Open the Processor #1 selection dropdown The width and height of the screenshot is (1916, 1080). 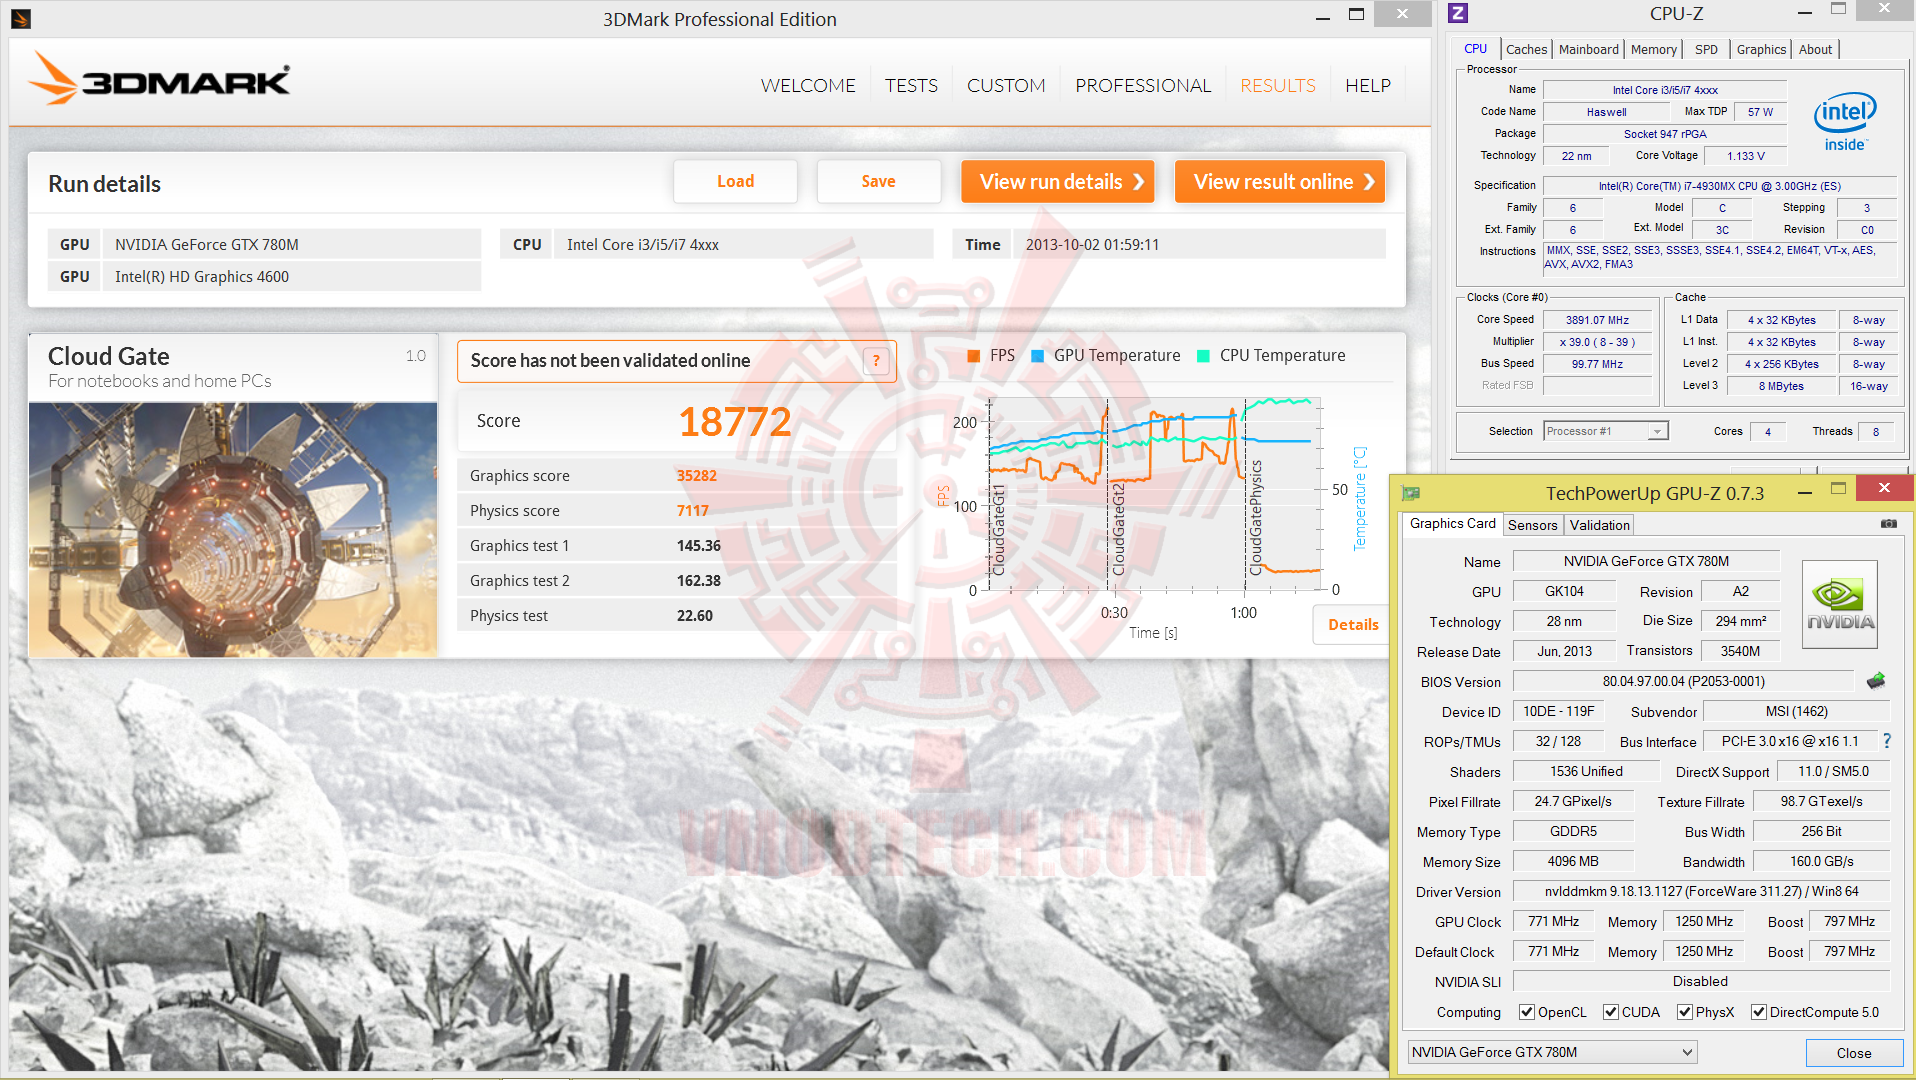coord(1606,431)
